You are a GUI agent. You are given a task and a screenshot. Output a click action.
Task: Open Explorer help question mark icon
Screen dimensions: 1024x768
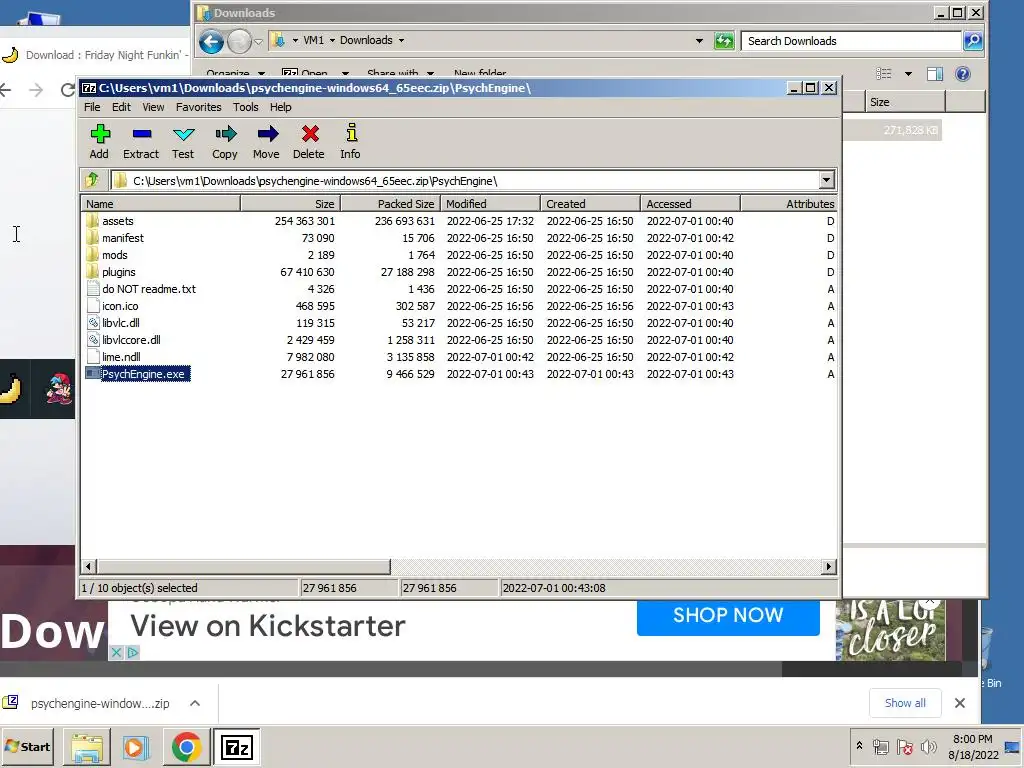[963, 74]
